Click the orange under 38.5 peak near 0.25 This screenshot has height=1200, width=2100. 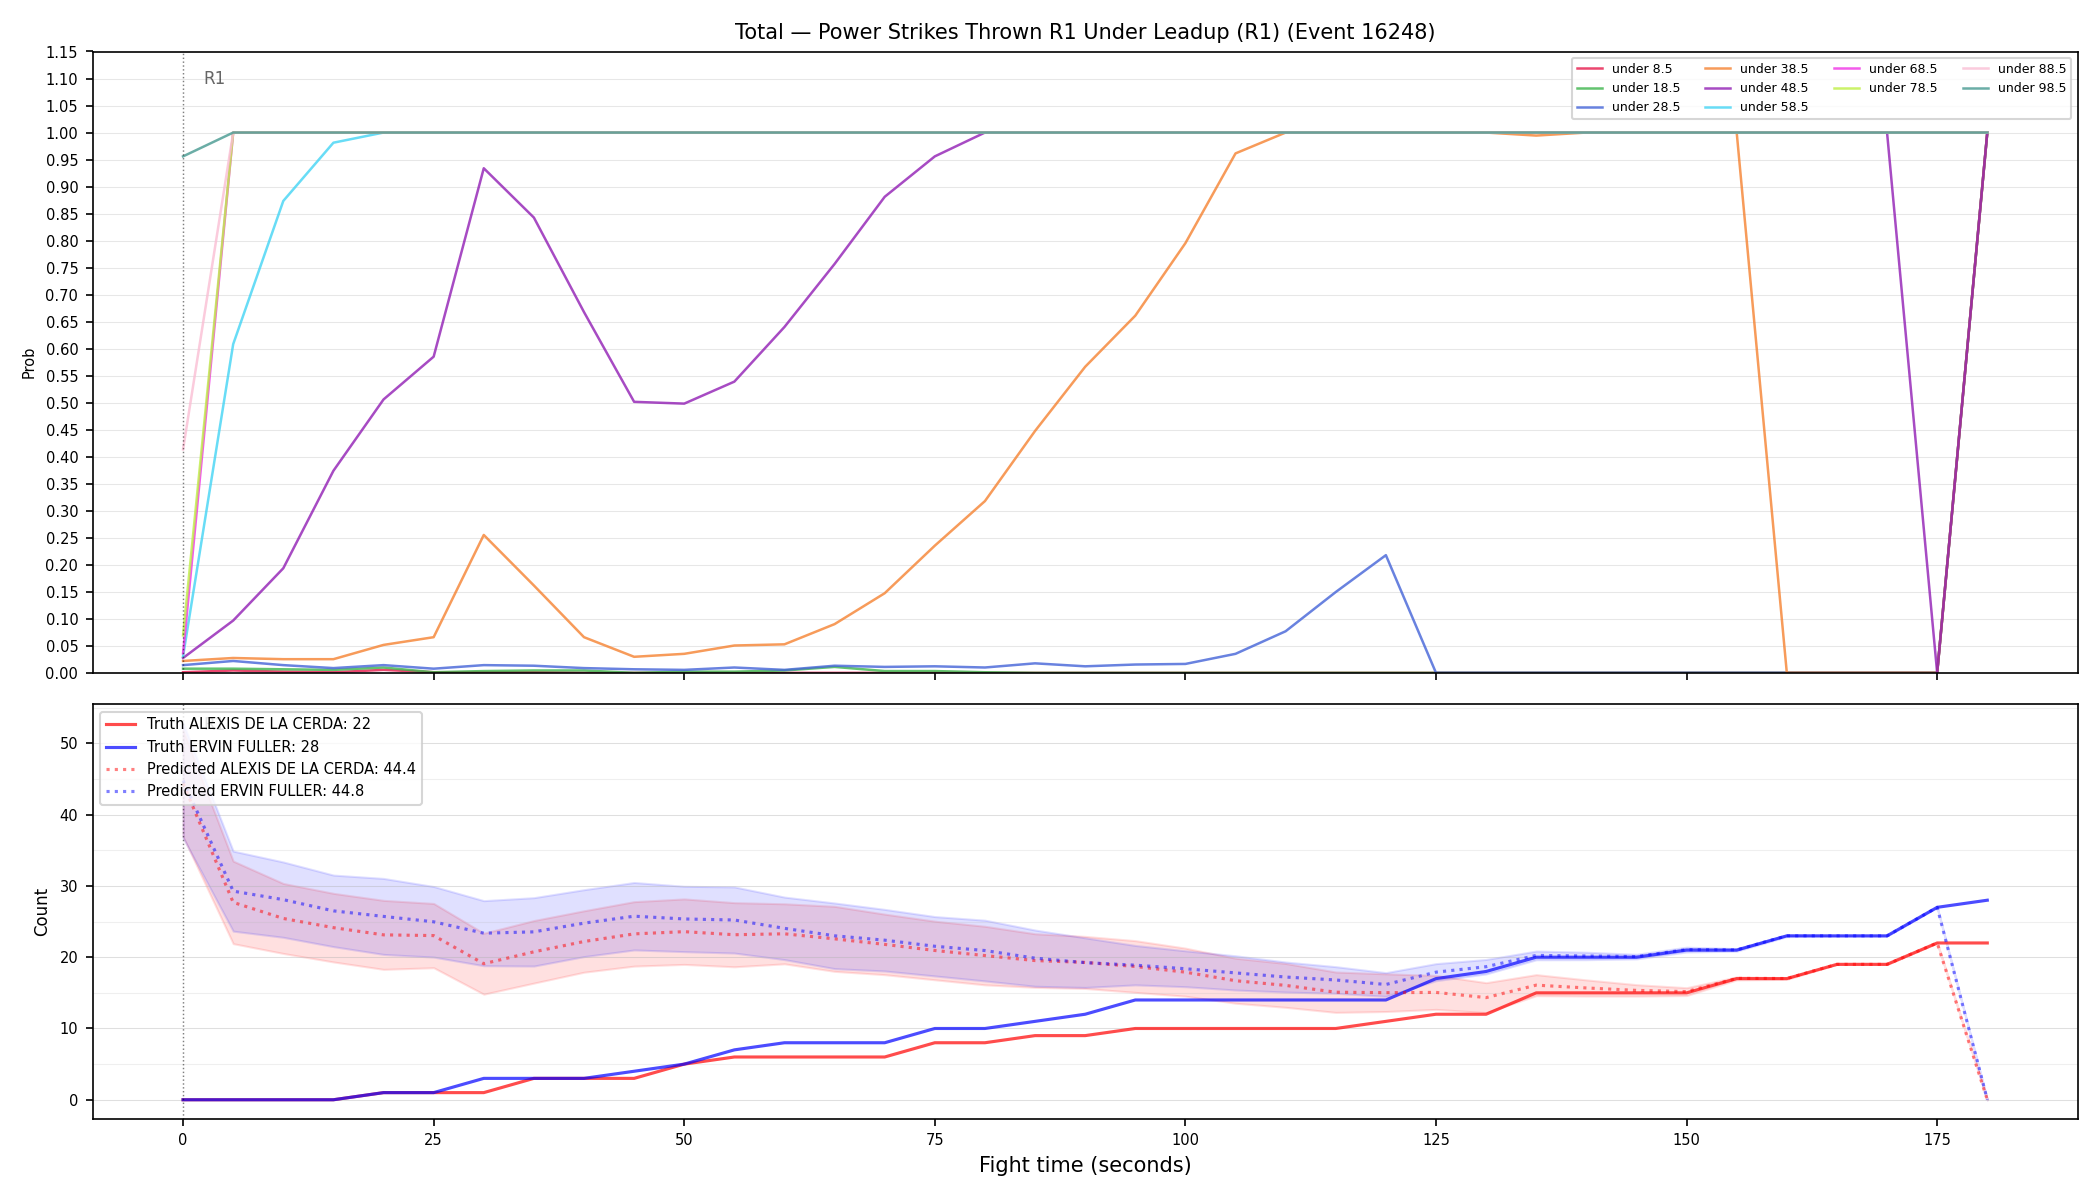point(484,535)
